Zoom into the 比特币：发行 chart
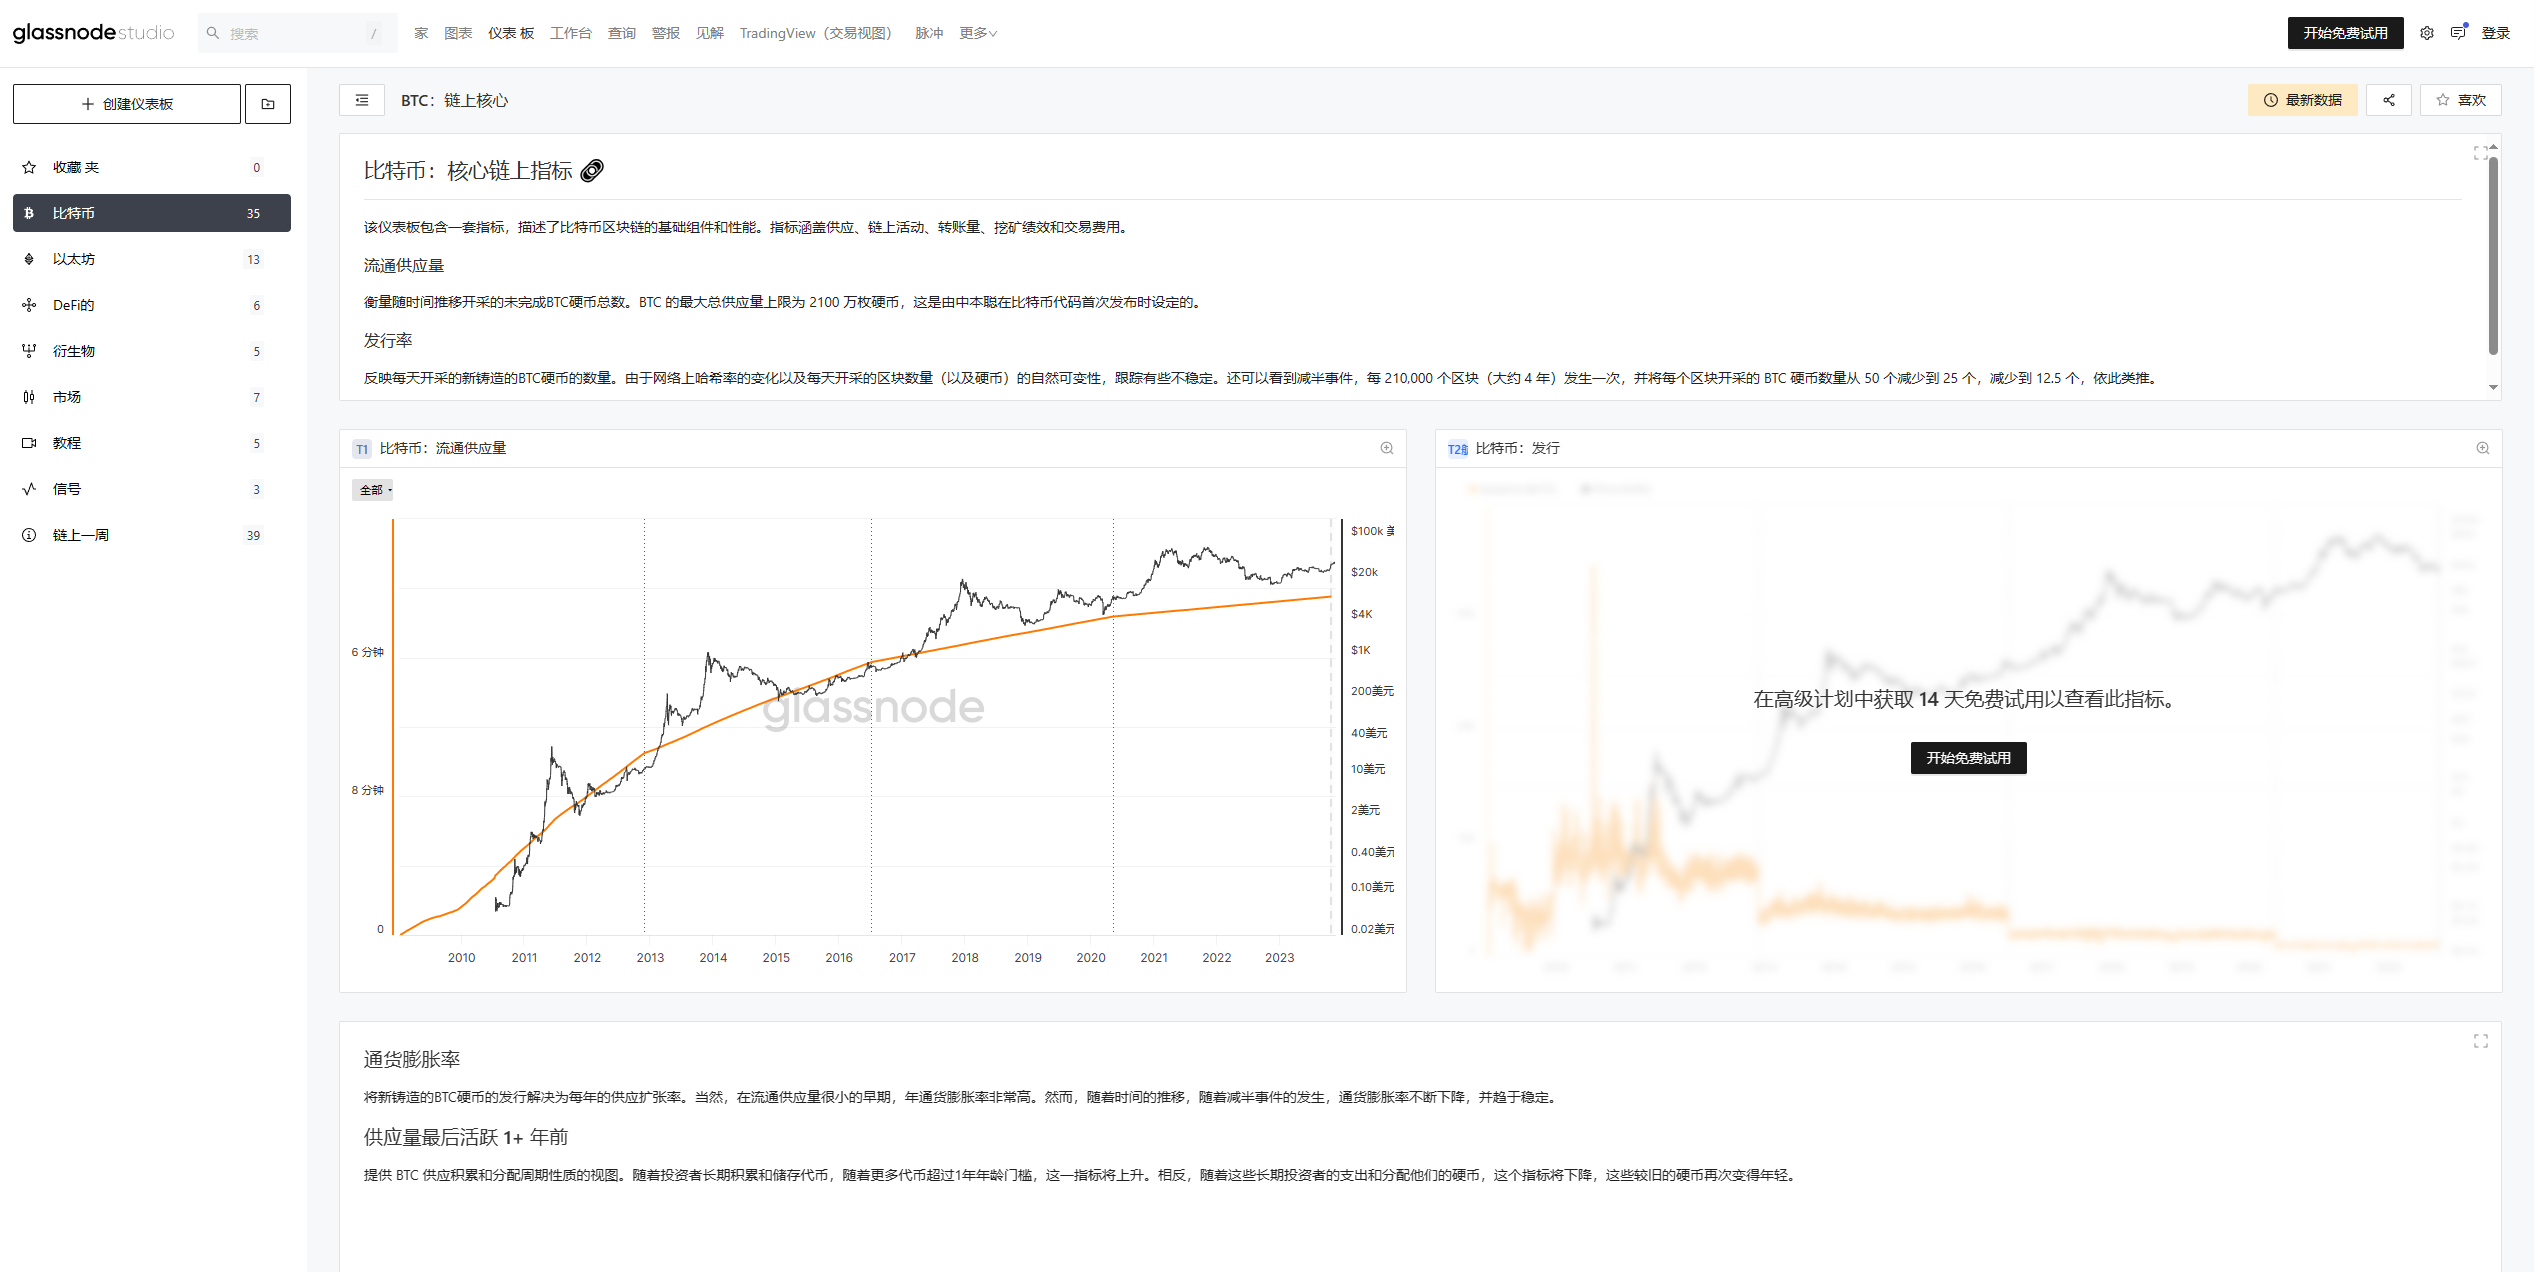 [2482, 448]
